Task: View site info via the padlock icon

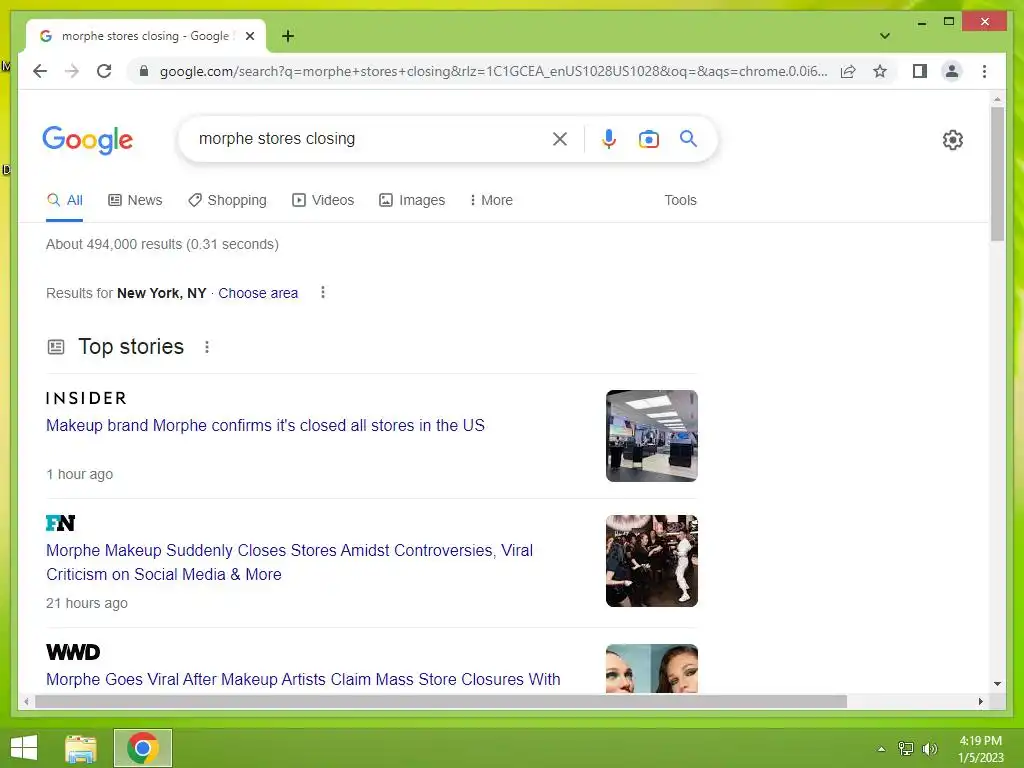Action: pyautogui.click(x=144, y=71)
